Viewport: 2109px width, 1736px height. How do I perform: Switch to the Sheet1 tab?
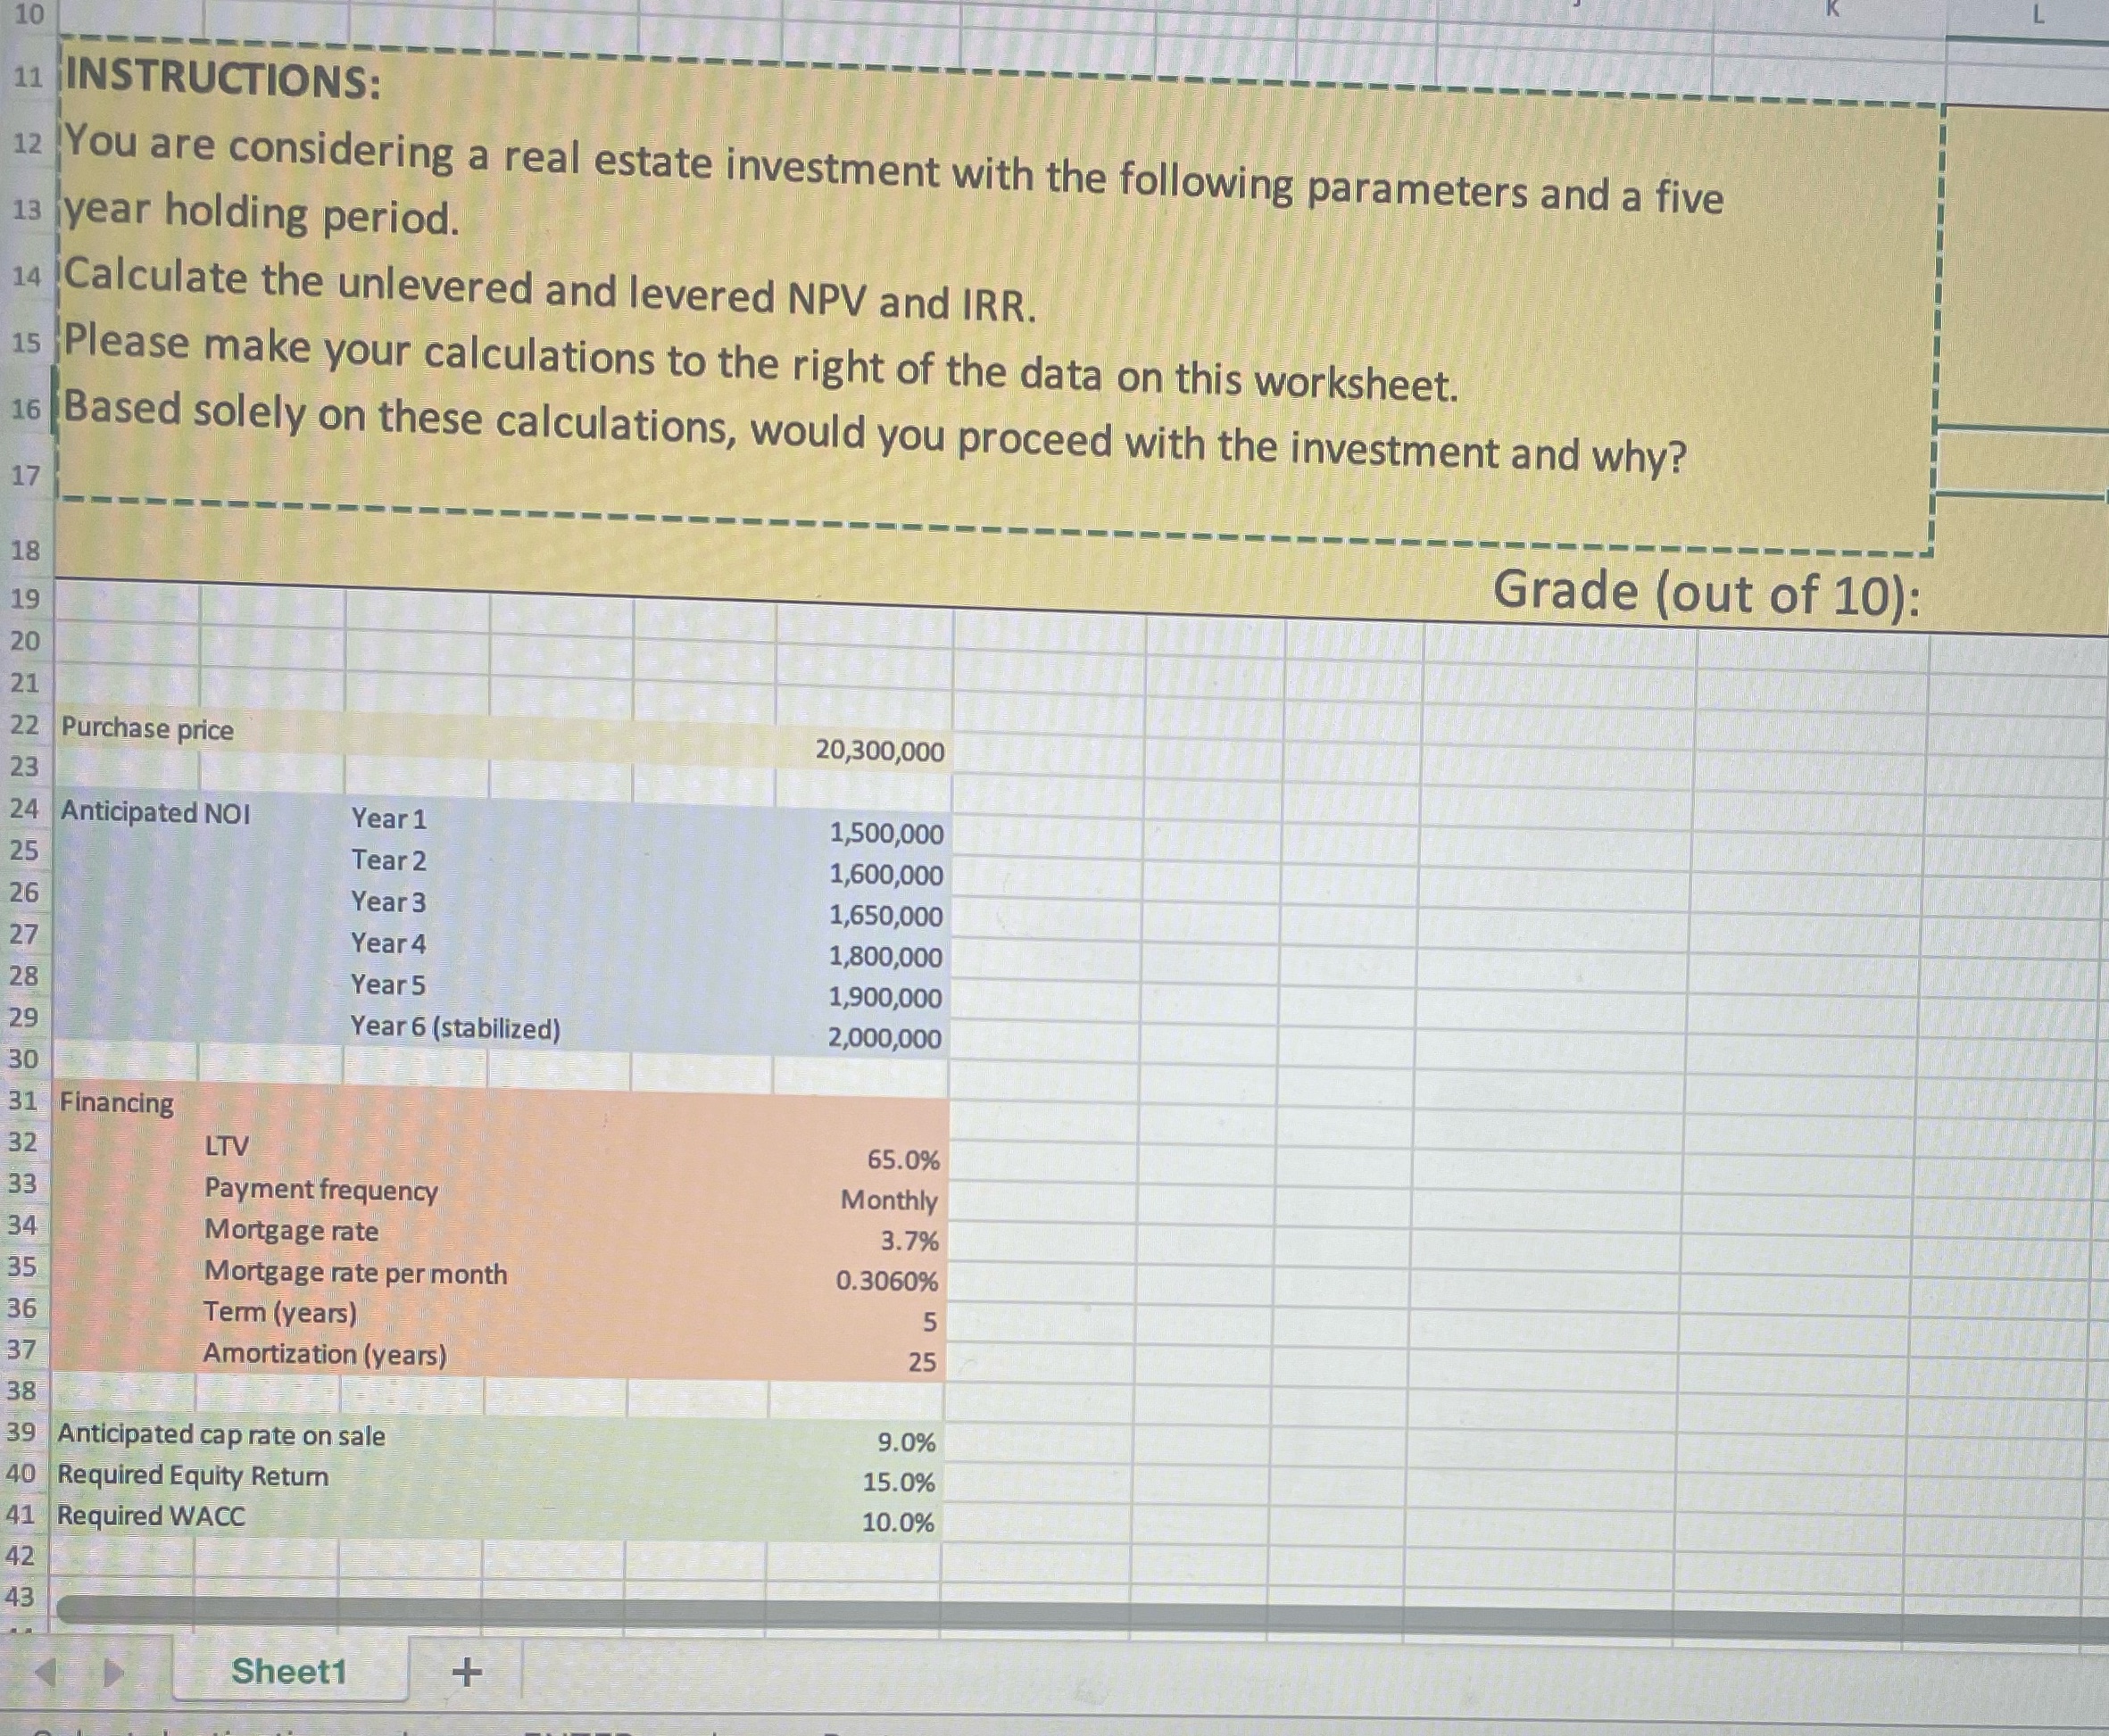pos(290,1671)
